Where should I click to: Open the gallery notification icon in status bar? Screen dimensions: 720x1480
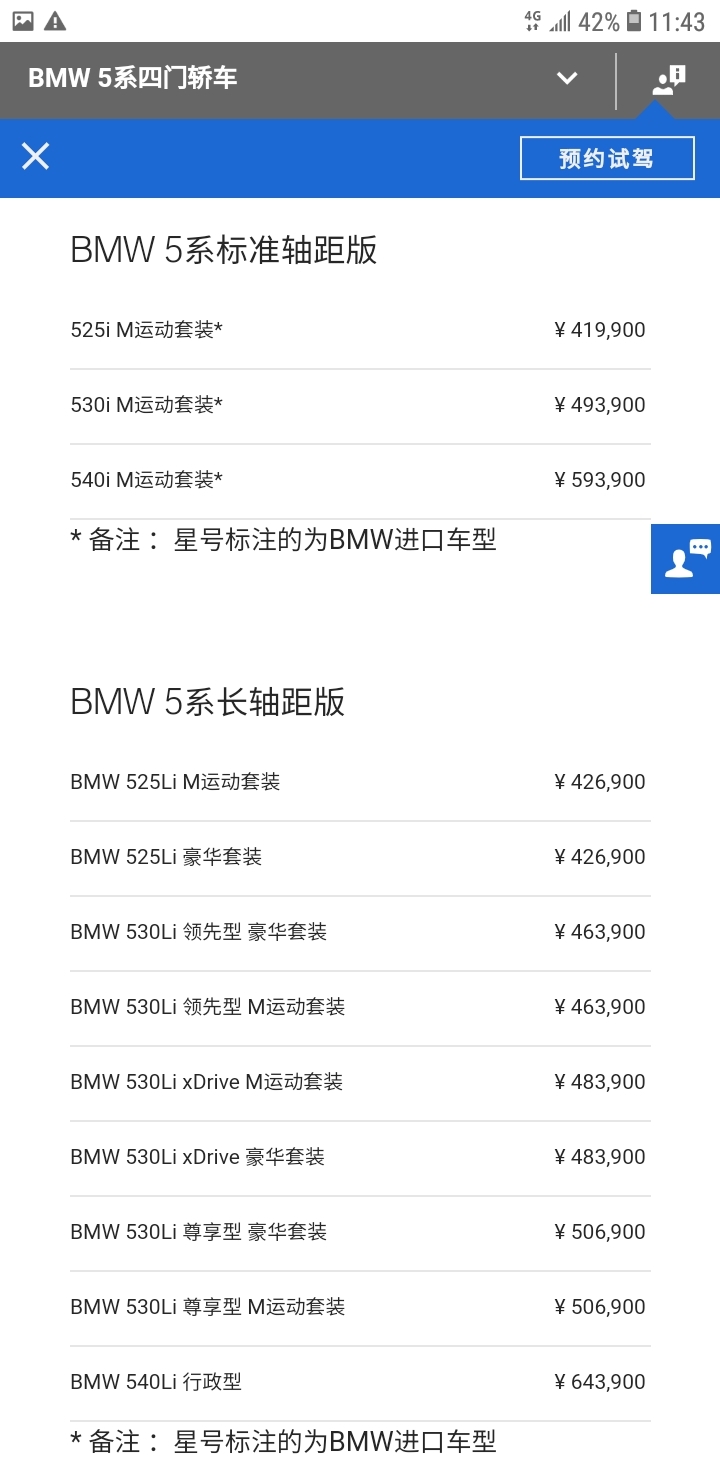[22, 20]
